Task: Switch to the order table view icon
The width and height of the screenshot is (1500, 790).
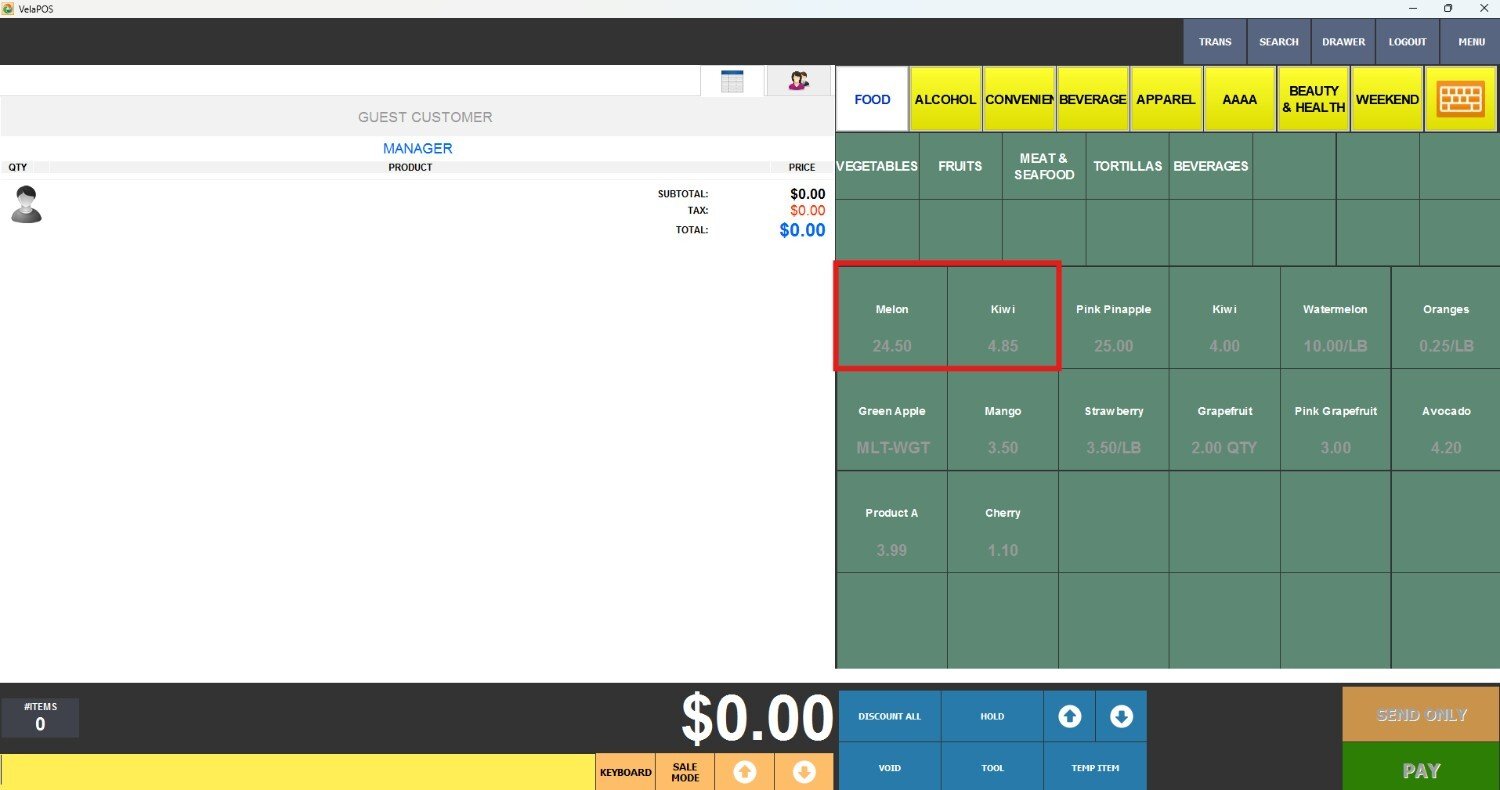Action: [732, 81]
